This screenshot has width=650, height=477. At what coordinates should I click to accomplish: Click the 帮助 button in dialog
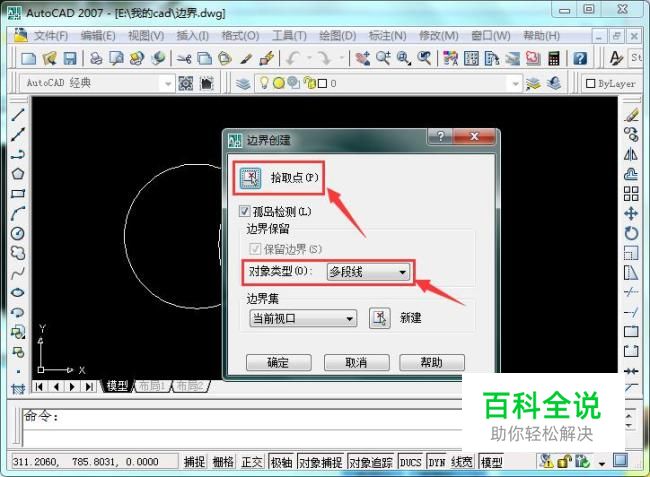pos(432,363)
